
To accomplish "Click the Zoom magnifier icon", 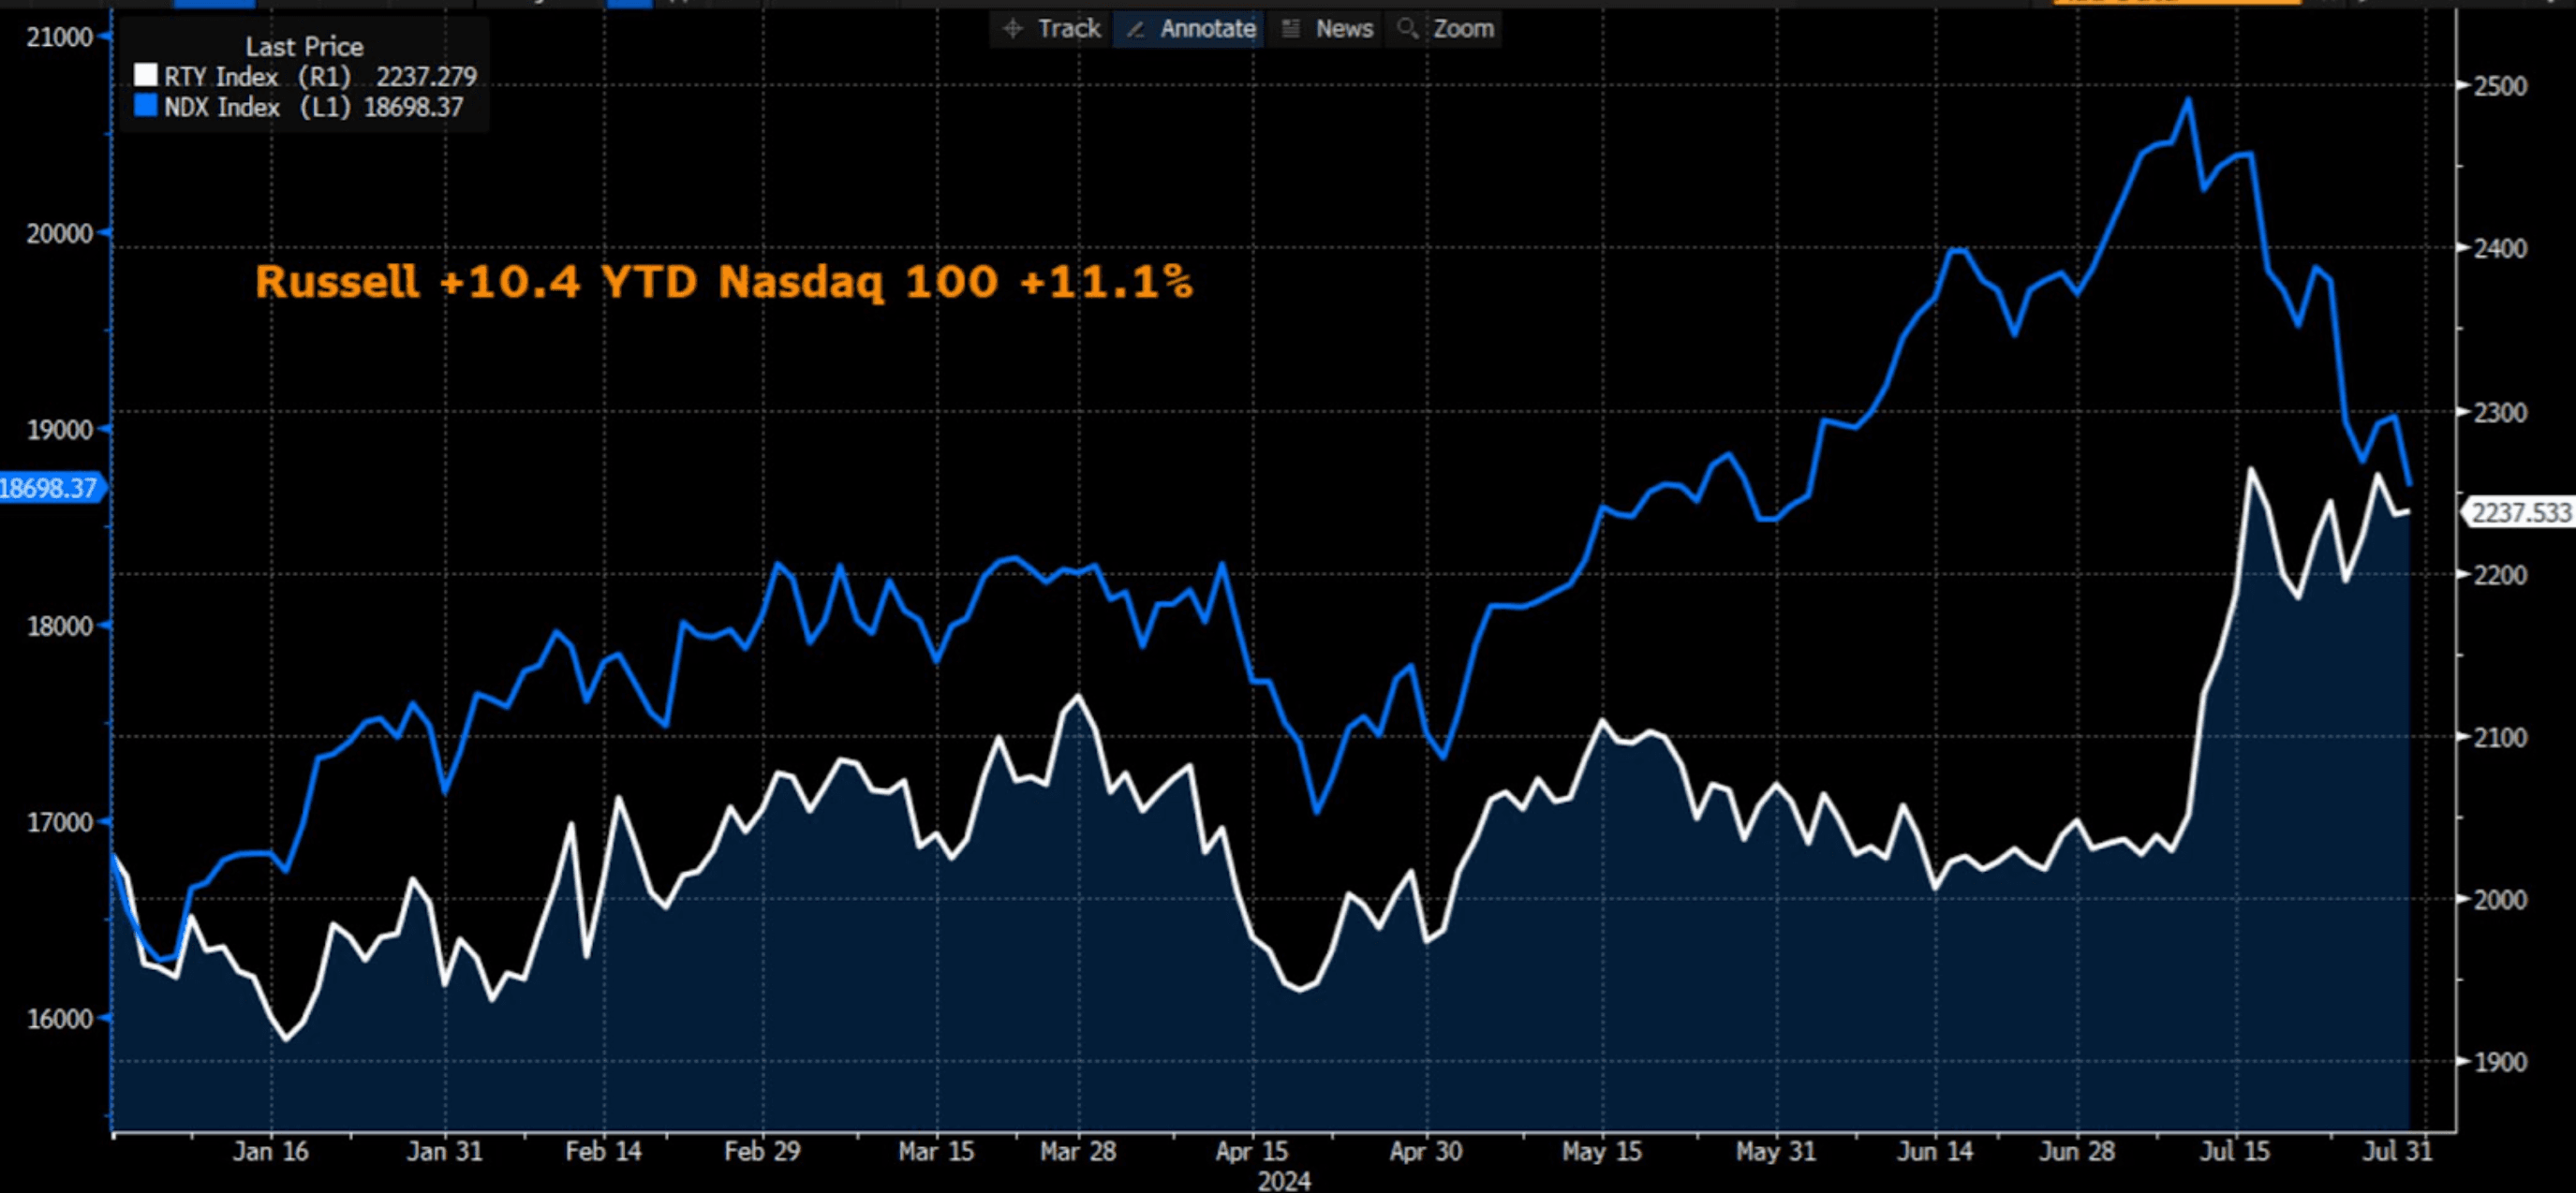I will coord(1407,29).
